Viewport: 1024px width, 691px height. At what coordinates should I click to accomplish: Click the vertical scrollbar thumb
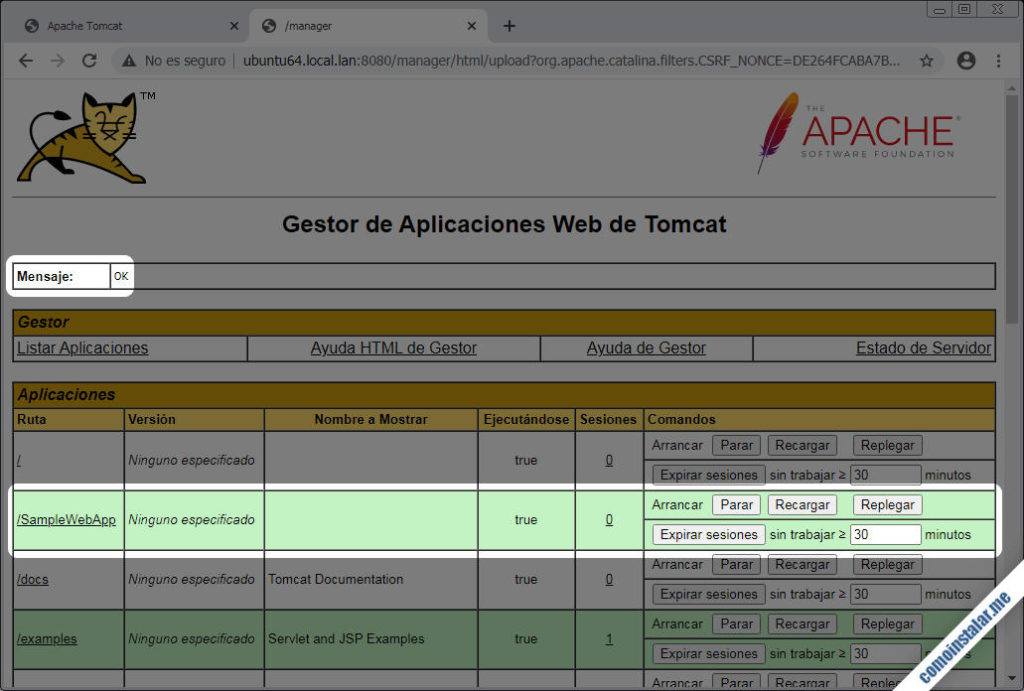coord(1012,209)
